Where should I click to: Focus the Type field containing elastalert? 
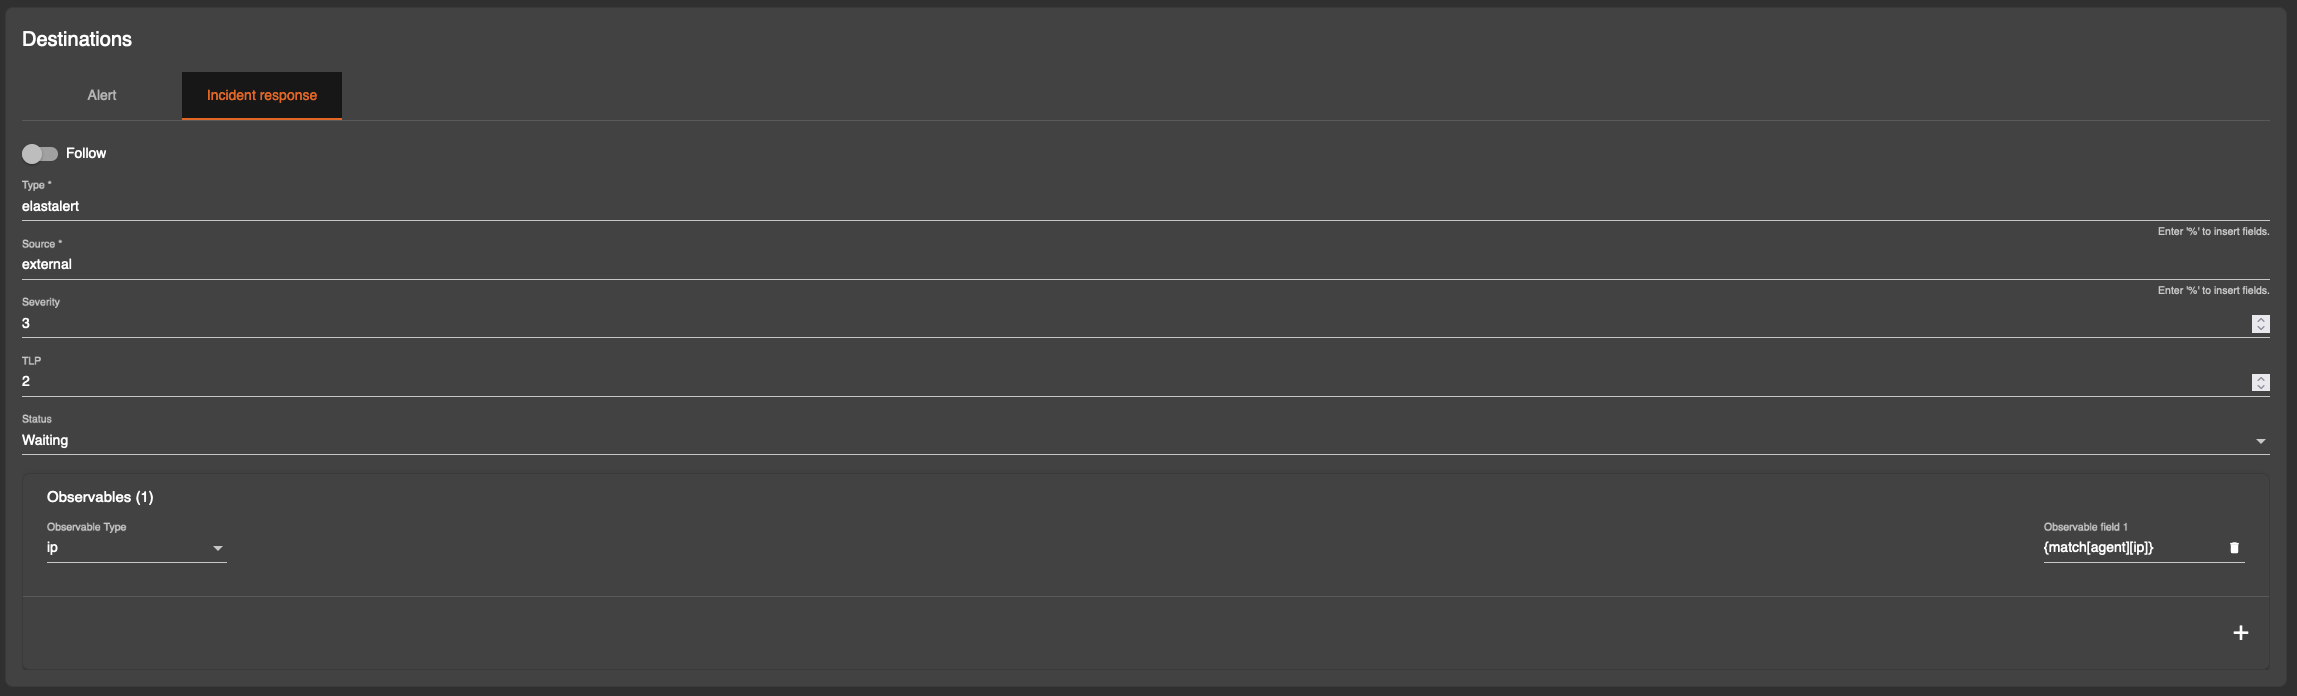coord(1145,206)
